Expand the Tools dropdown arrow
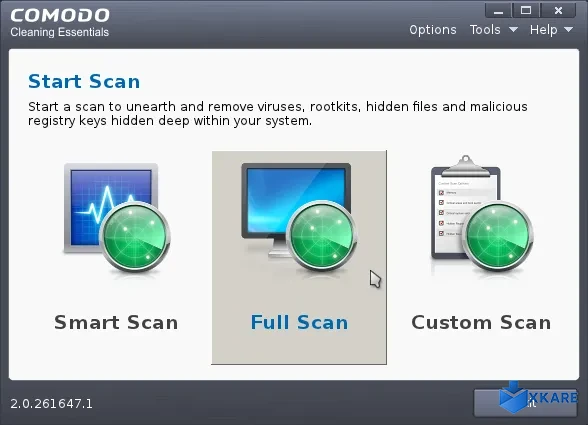Image resolution: width=588 pixels, height=425 pixels. pos(513,30)
